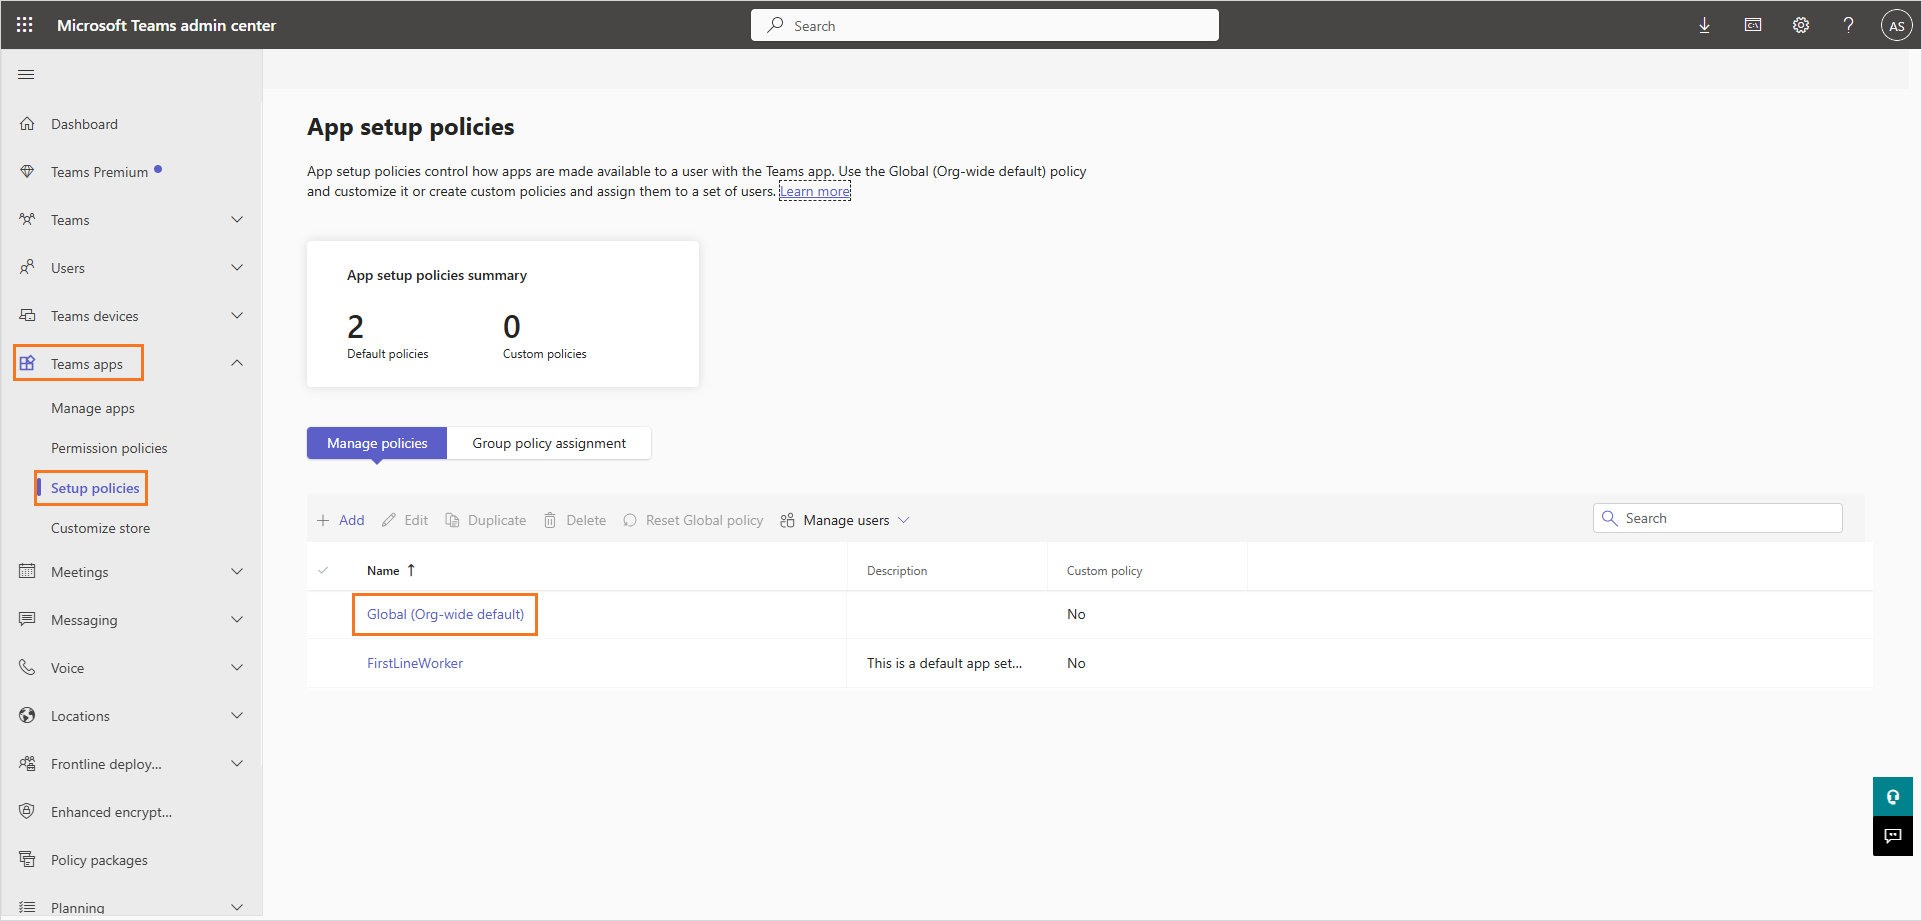Viewport: 1922px width, 921px height.
Task: Click the Locations globe icon
Action: coord(27,715)
